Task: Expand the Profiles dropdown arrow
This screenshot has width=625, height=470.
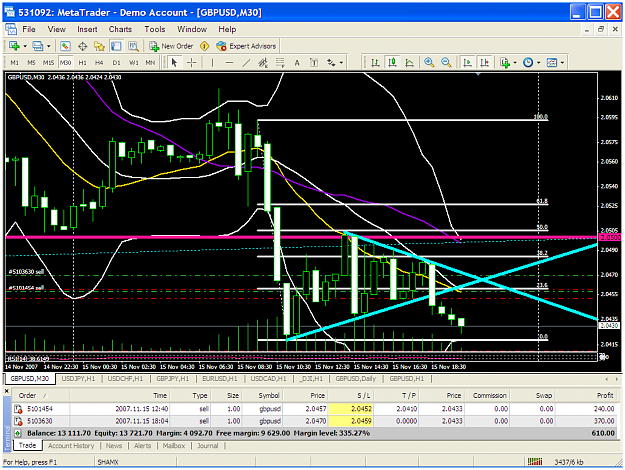Action: pyautogui.click(x=49, y=47)
